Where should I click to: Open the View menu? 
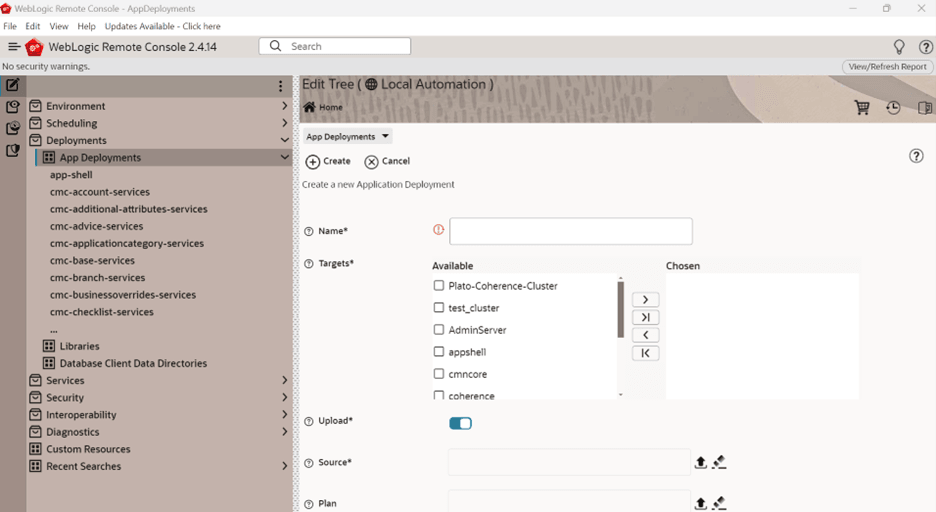58,26
